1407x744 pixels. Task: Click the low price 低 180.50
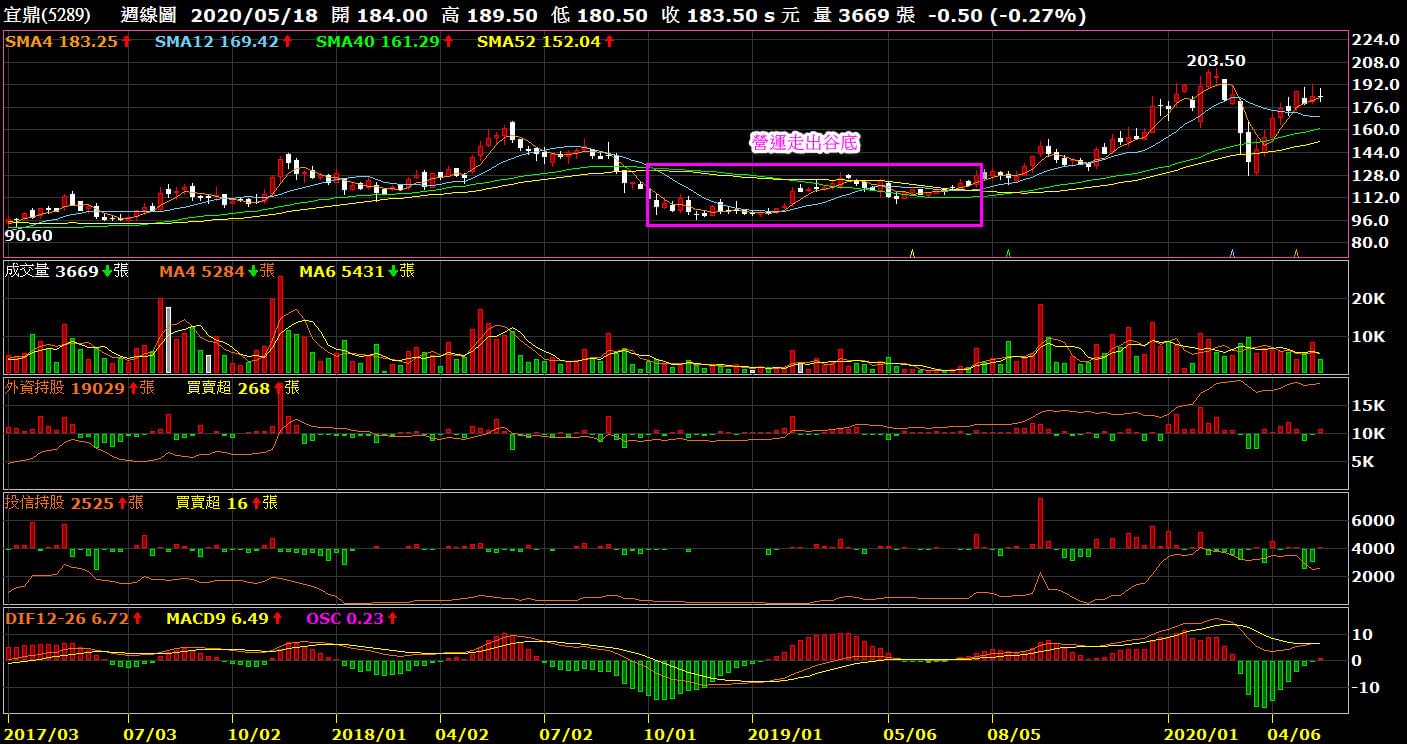[599, 15]
